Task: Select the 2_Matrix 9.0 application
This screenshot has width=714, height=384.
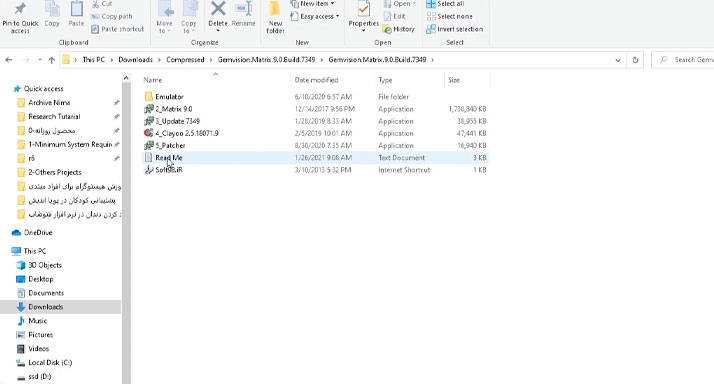Action: (173, 109)
